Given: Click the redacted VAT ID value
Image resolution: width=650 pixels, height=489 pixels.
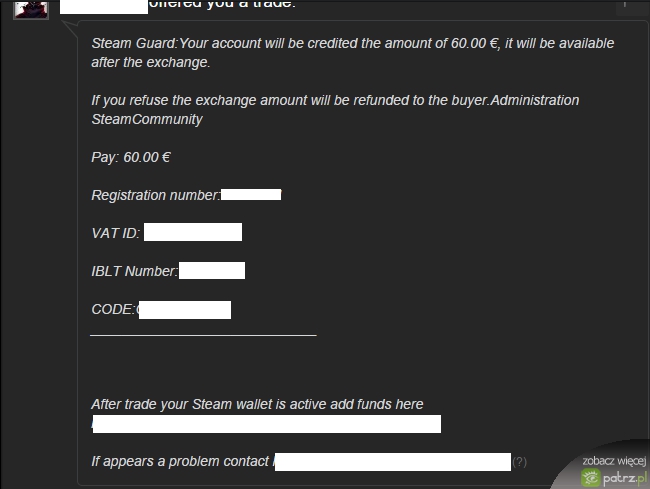Looking at the screenshot, I should (193, 232).
